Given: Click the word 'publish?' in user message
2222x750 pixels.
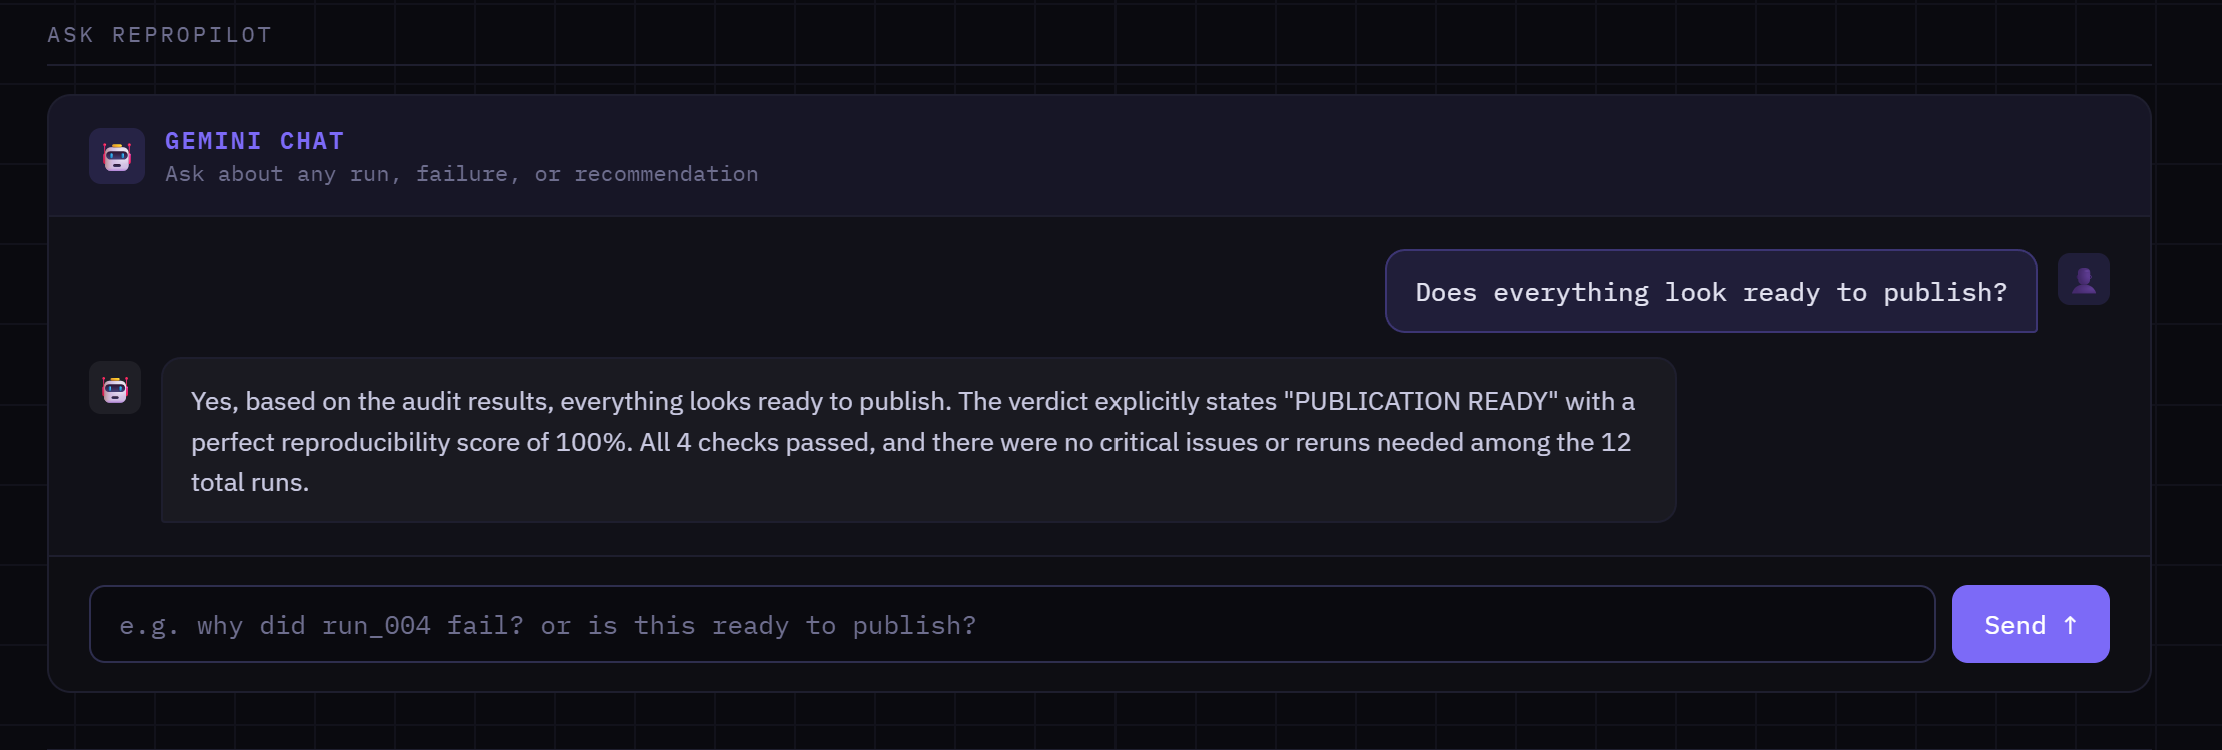Looking at the screenshot, I should (1945, 292).
